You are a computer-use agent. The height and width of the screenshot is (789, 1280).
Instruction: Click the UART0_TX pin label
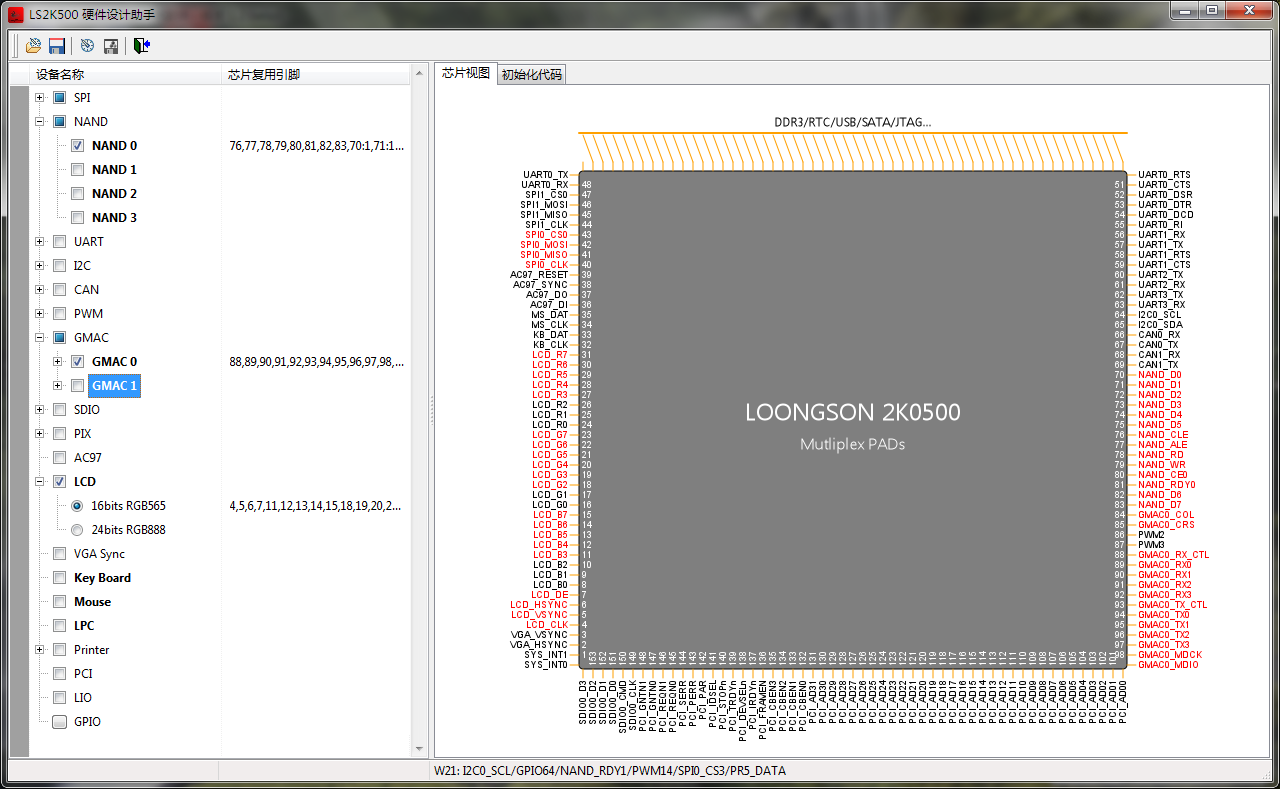point(545,175)
